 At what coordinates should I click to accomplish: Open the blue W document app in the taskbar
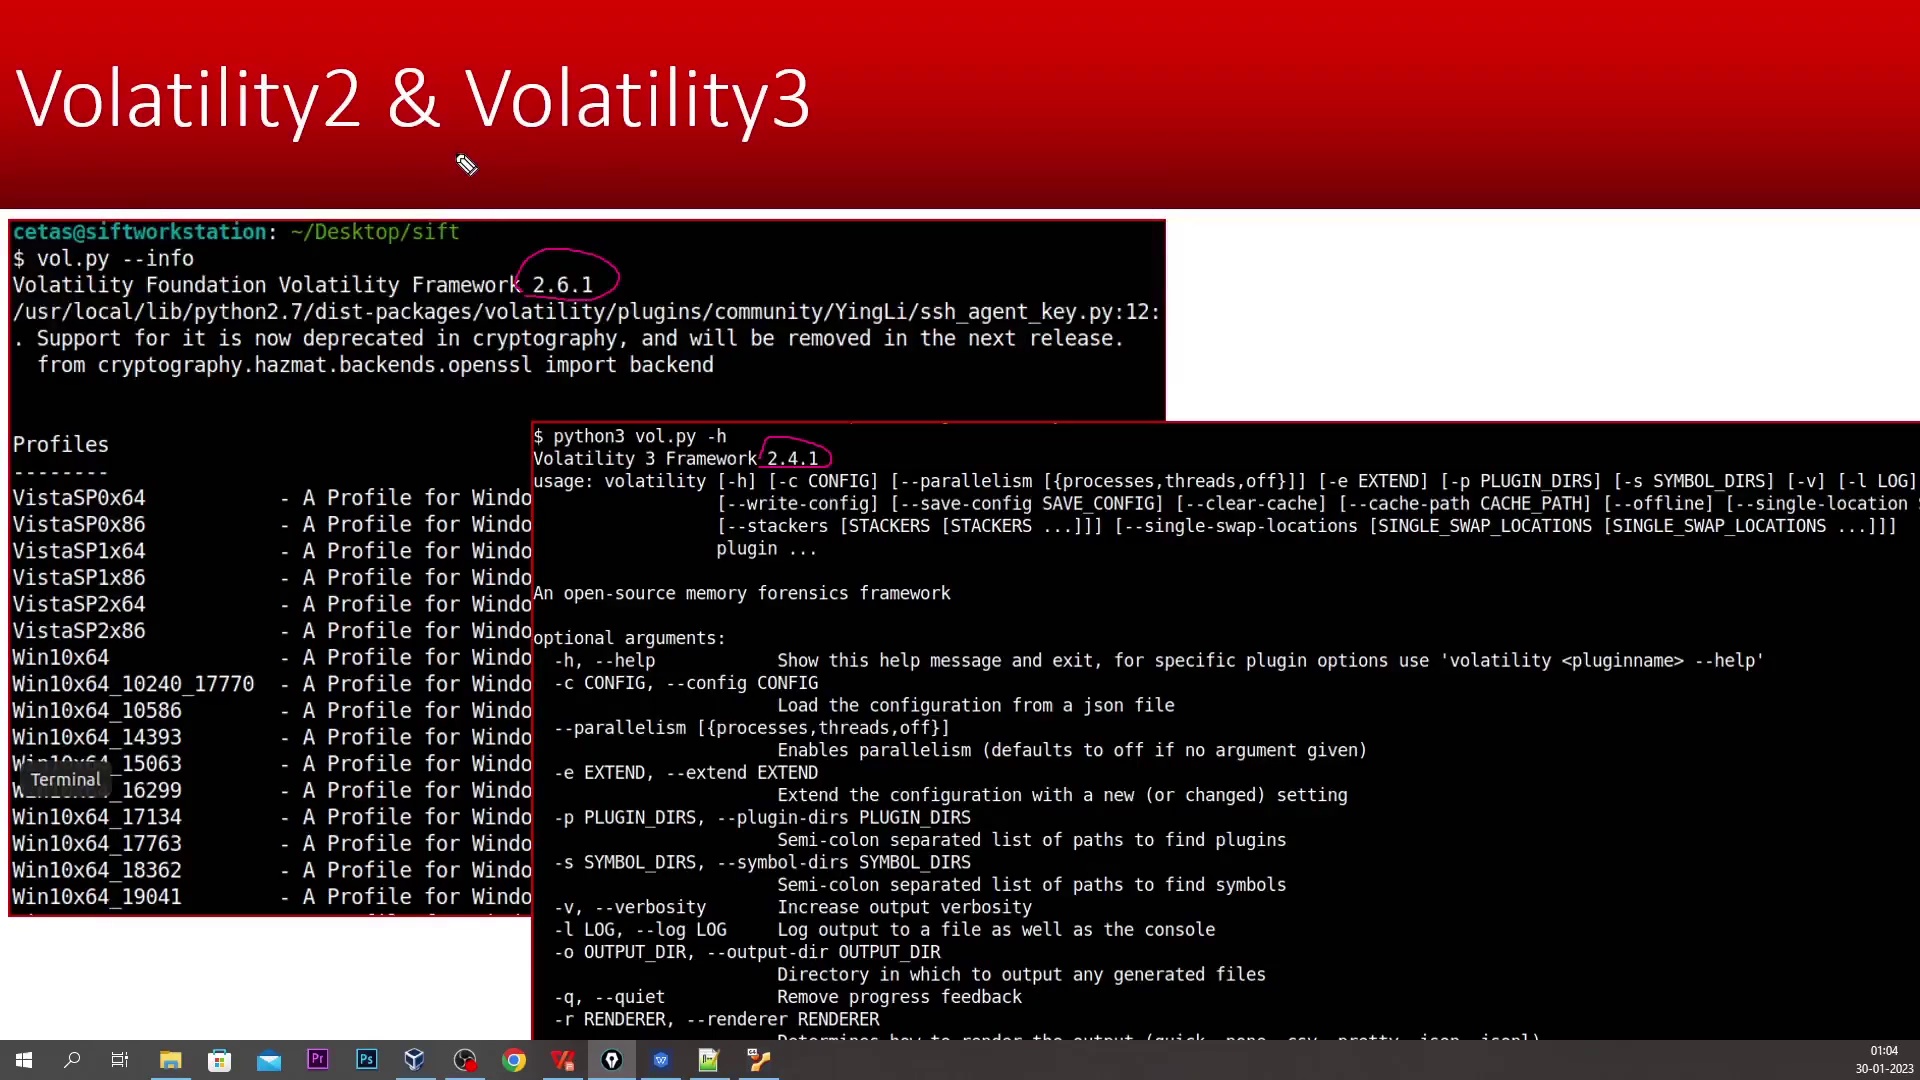pyautogui.click(x=661, y=1060)
